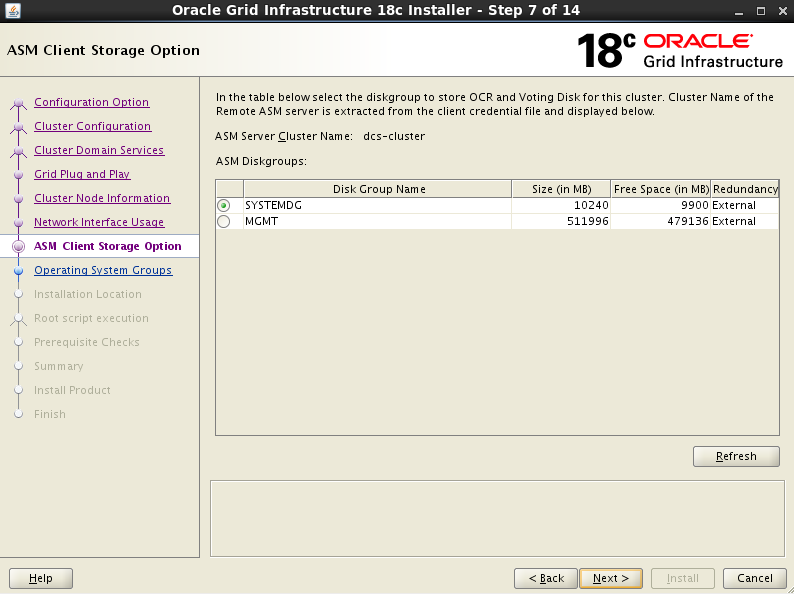Go Back to previous step
The height and width of the screenshot is (594, 794).
pos(546,578)
